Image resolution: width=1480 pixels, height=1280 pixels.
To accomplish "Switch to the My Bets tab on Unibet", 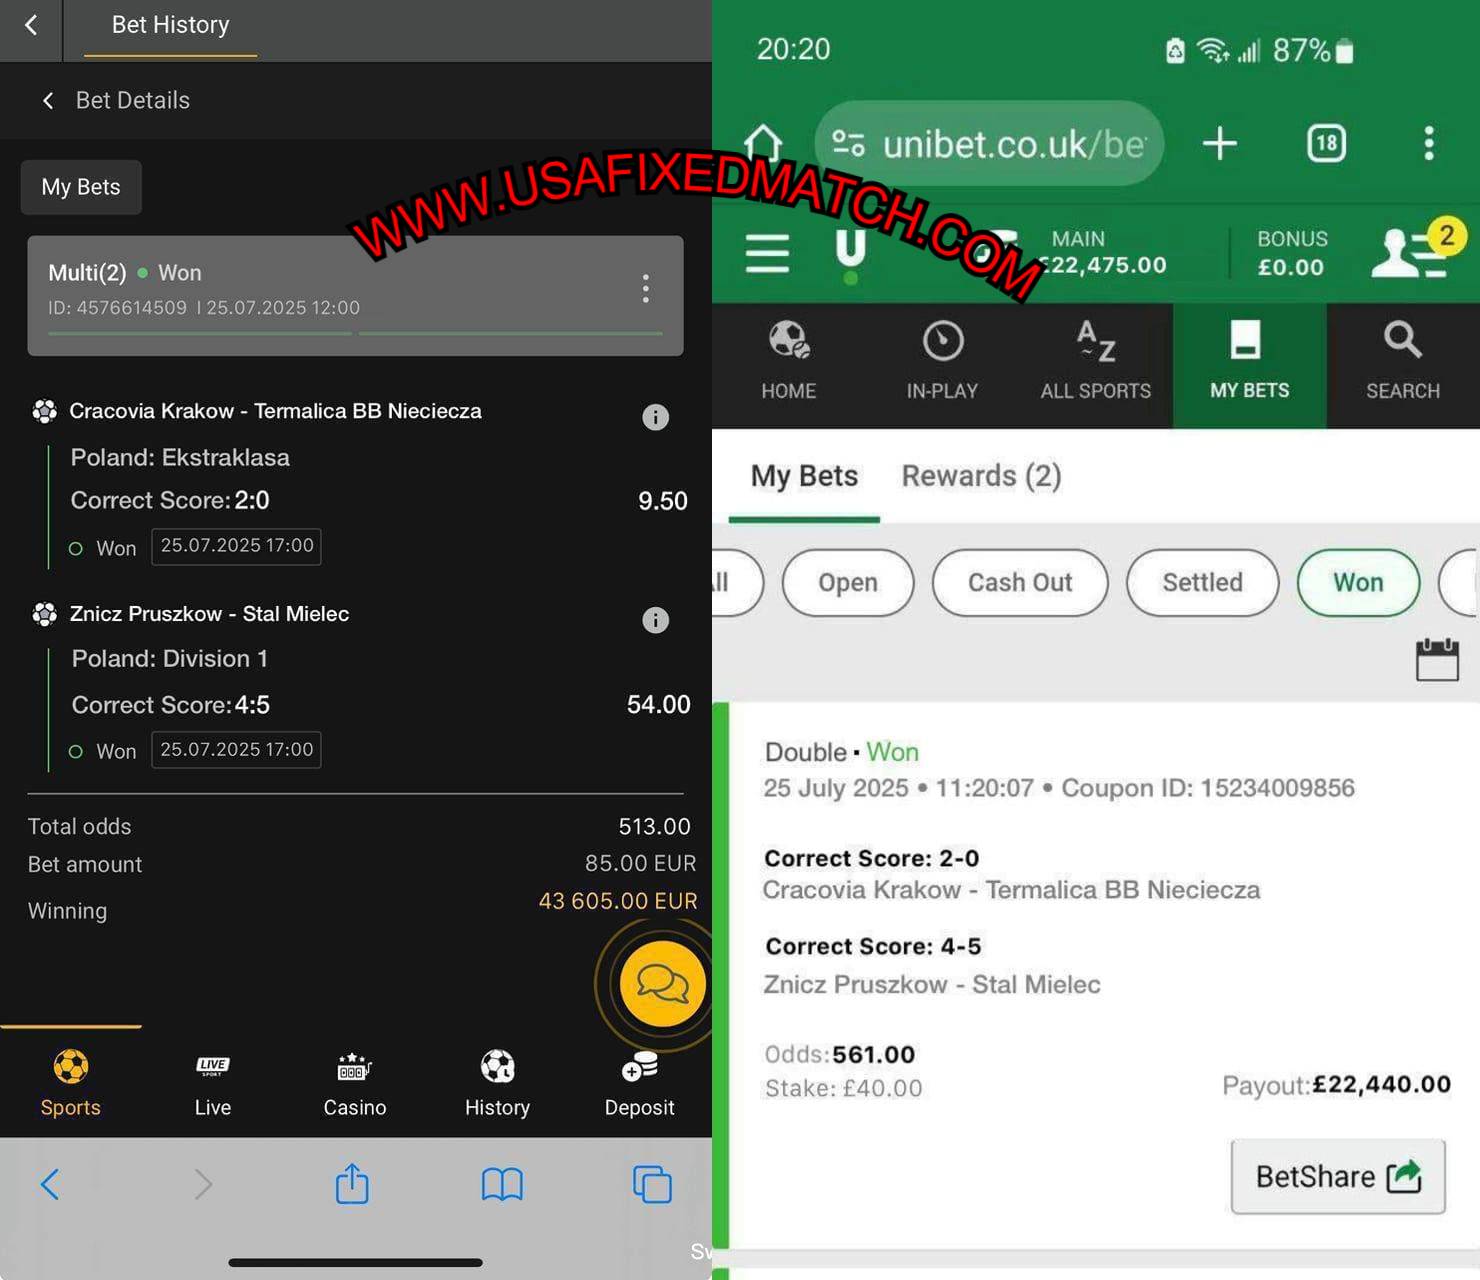I will click(x=804, y=476).
